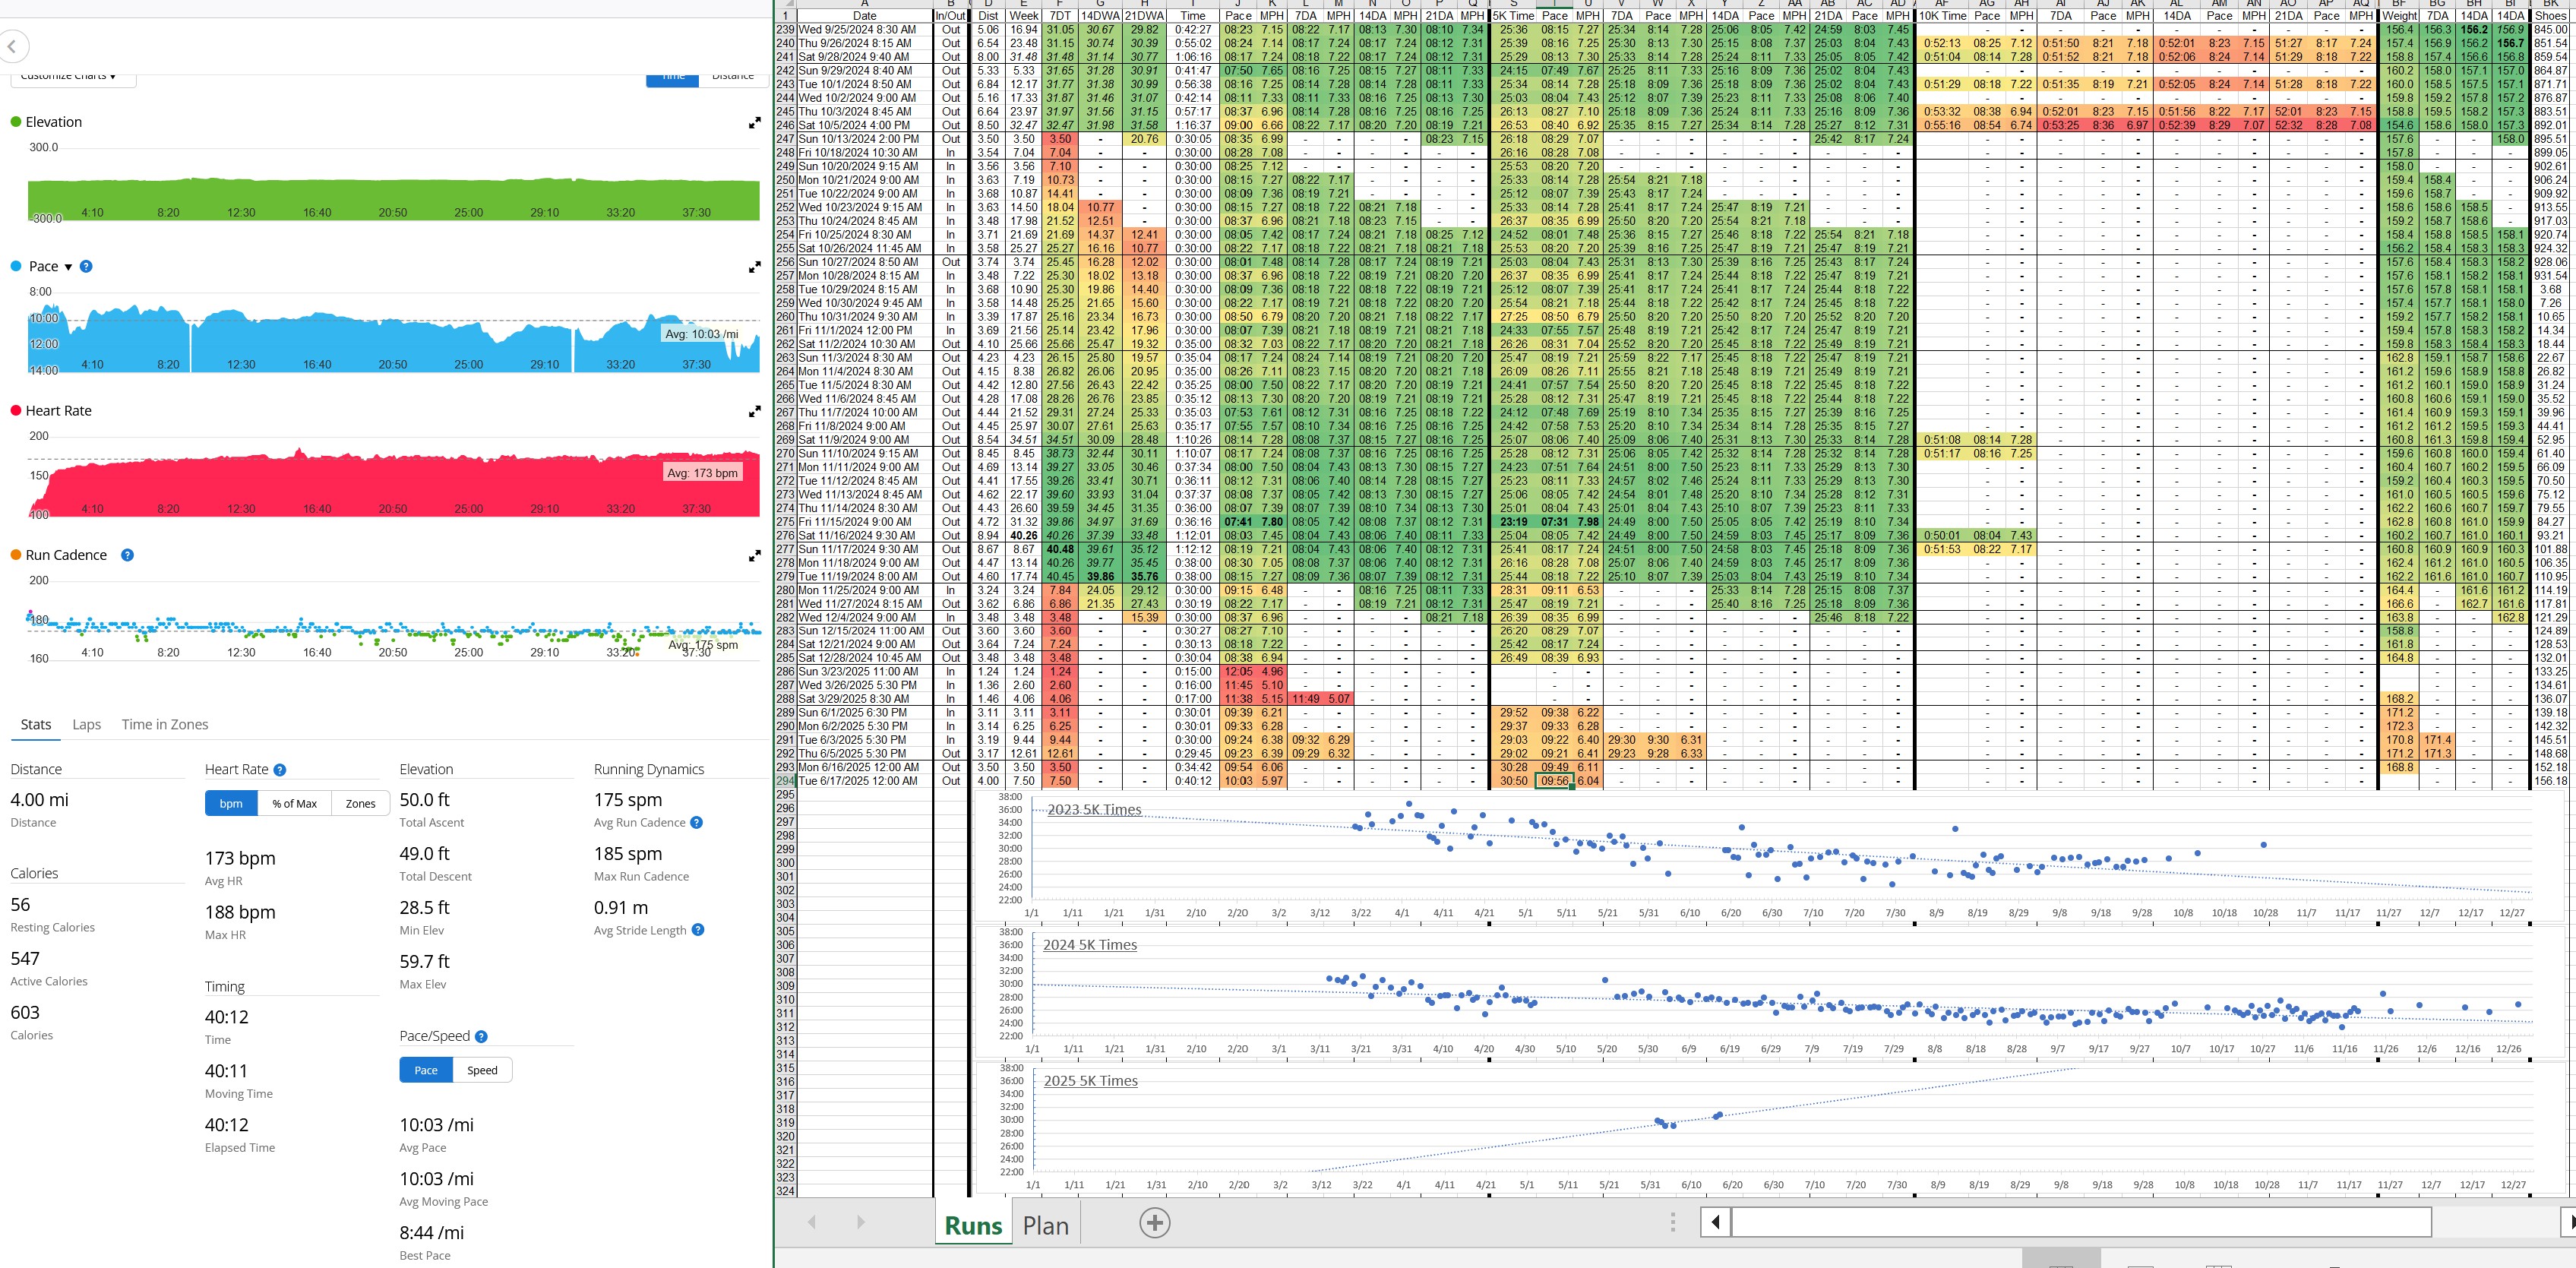
Task: Click the red Heart Rate legend dot
Action: click(15, 411)
